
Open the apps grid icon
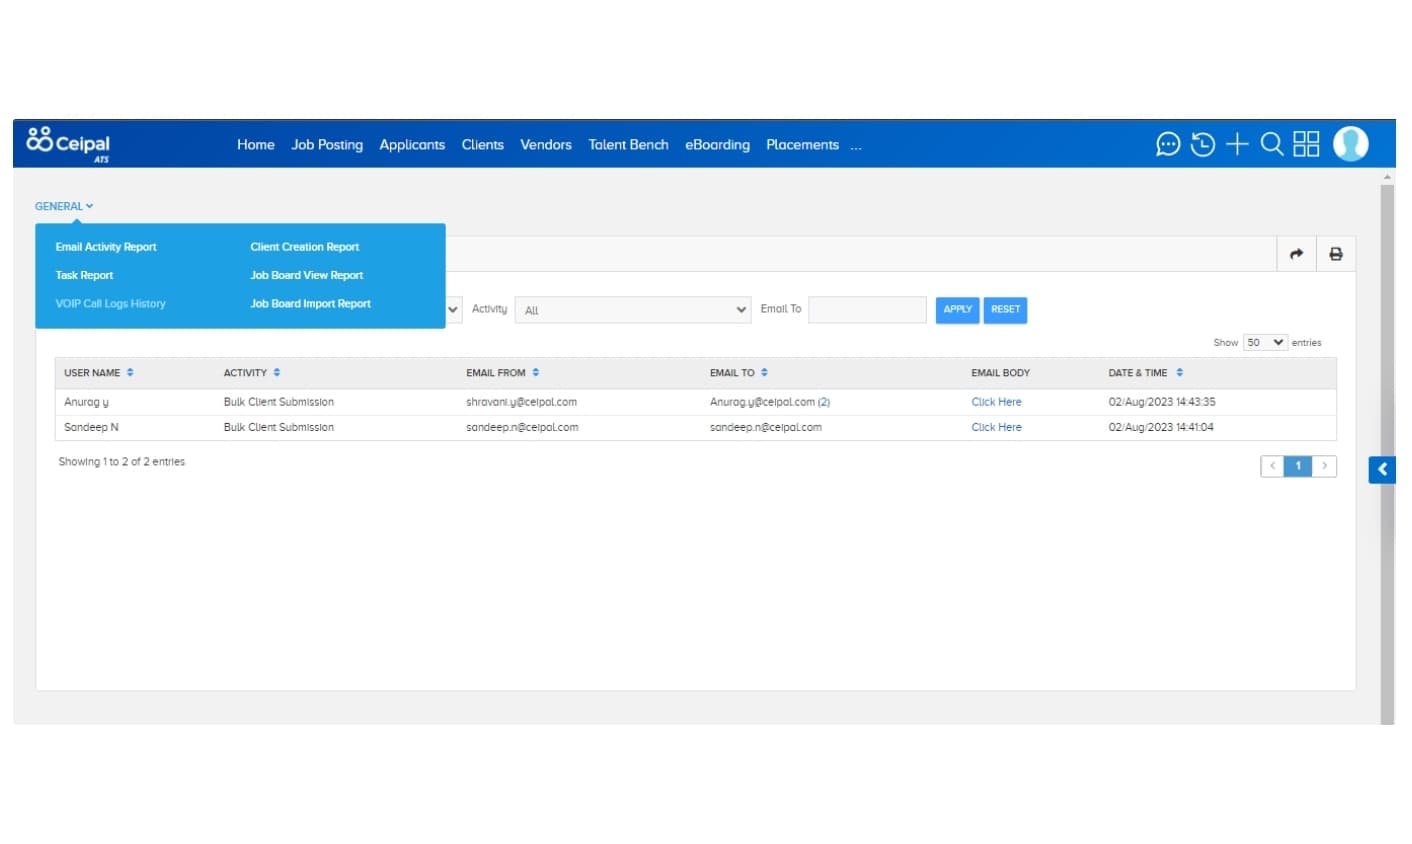1306,144
